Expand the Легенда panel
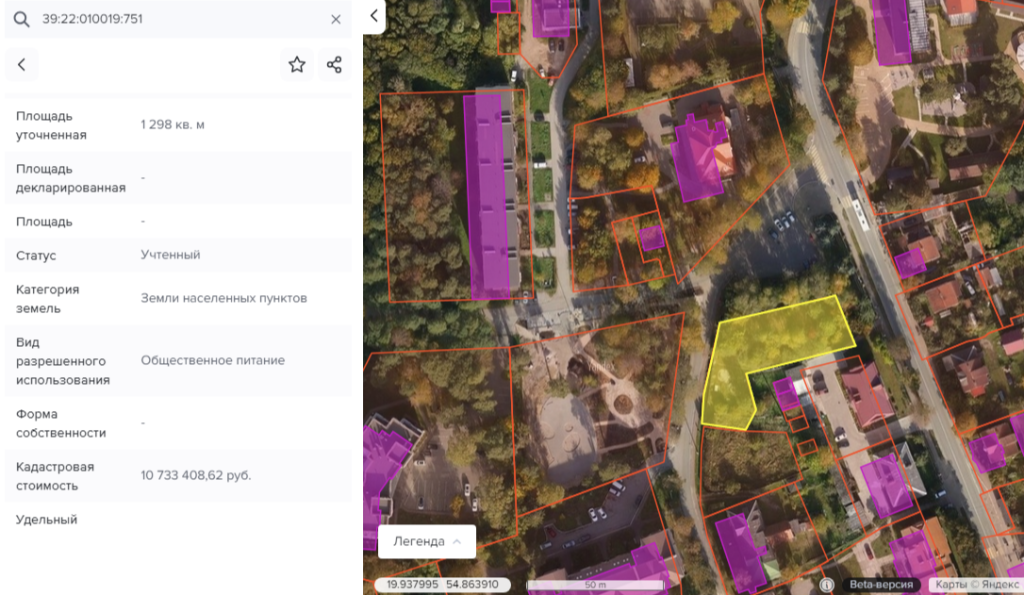This screenshot has width=1024, height=595. 427,541
